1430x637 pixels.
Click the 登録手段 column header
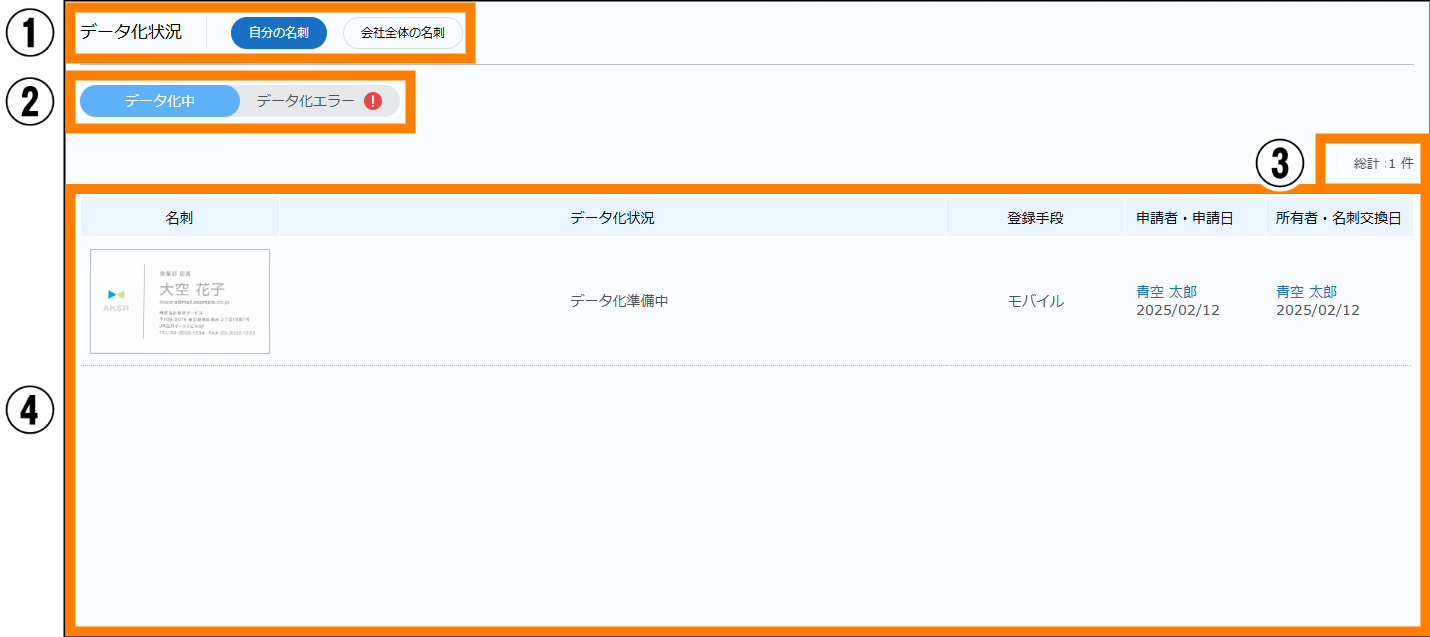[1035, 217]
